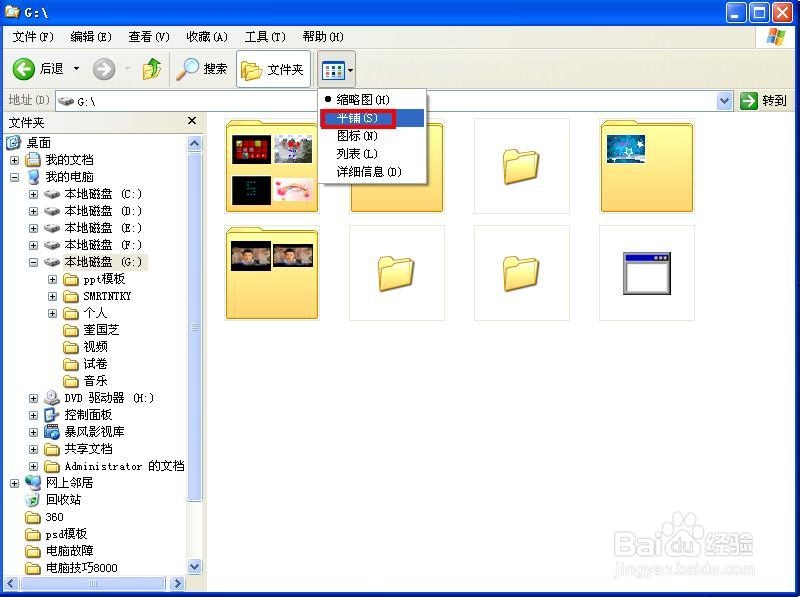Image resolution: width=800 pixels, height=597 pixels.
Task: Collapse 我的电脑 tree node
Action: tap(14, 178)
